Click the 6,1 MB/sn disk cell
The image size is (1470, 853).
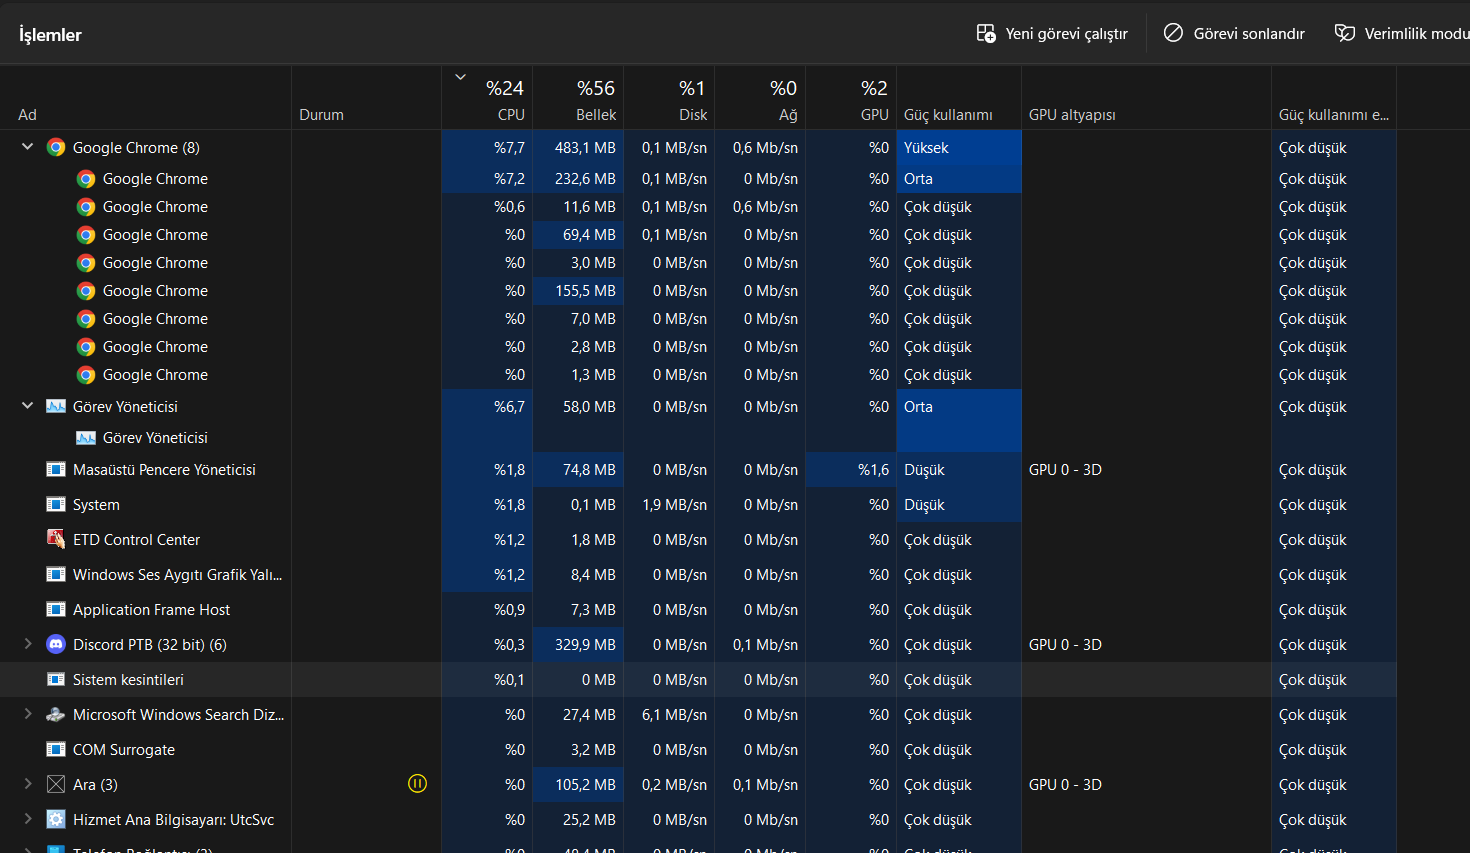pos(669,715)
